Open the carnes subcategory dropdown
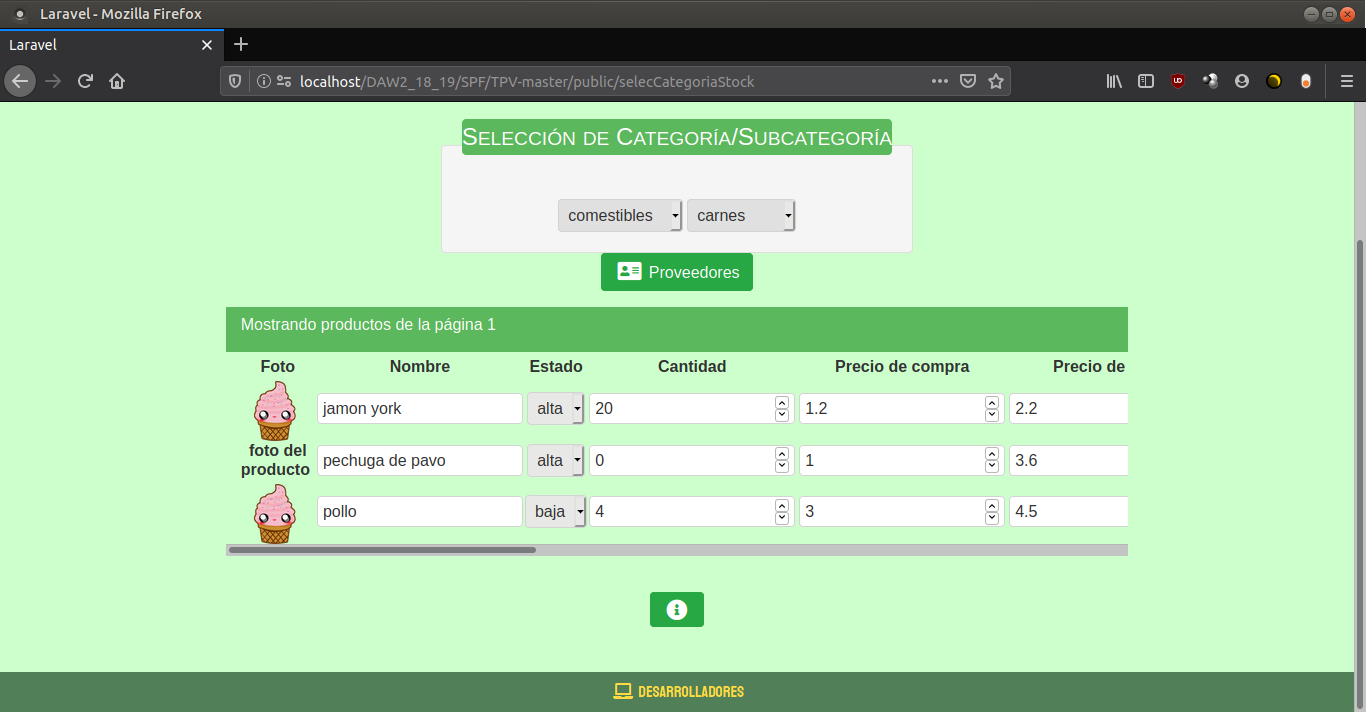 [740, 215]
